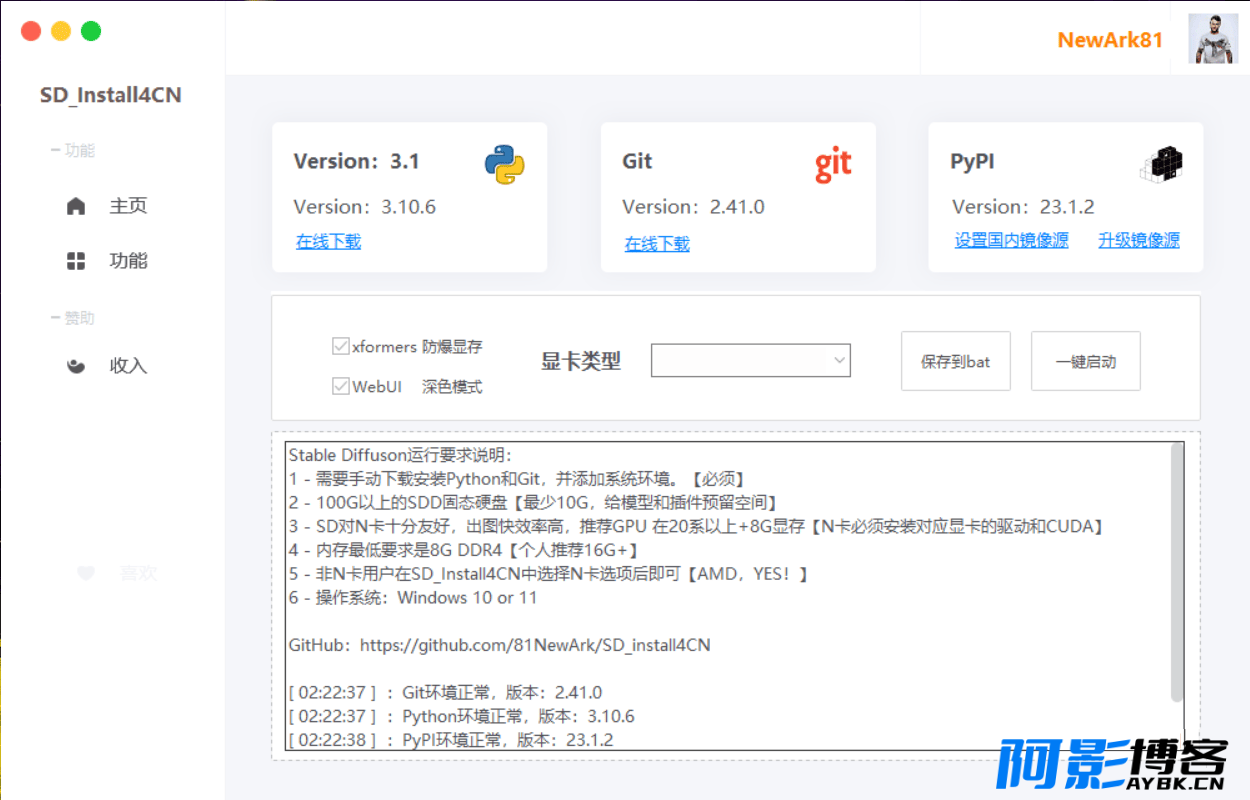This screenshot has width=1250, height=800.
Task: Click the 设置国内镜像源 link
Action: (x=1012, y=240)
